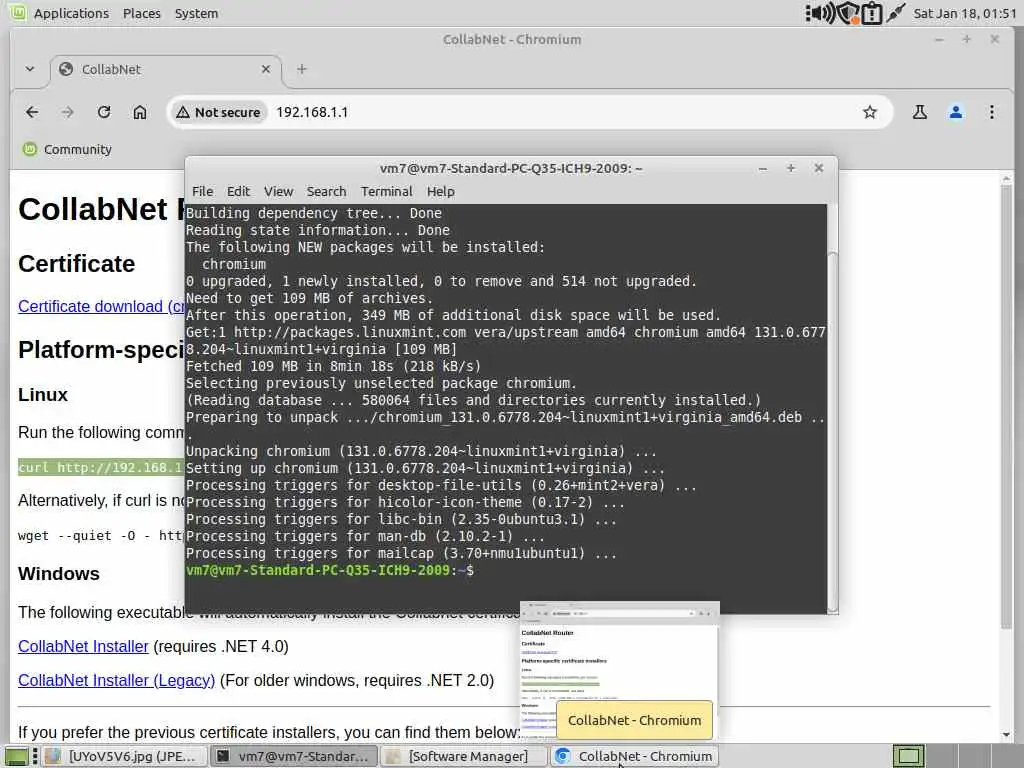Image resolution: width=1024 pixels, height=768 pixels.
Task: Click the shield update manager tray icon
Action: pyautogui.click(x=848, y=13)
